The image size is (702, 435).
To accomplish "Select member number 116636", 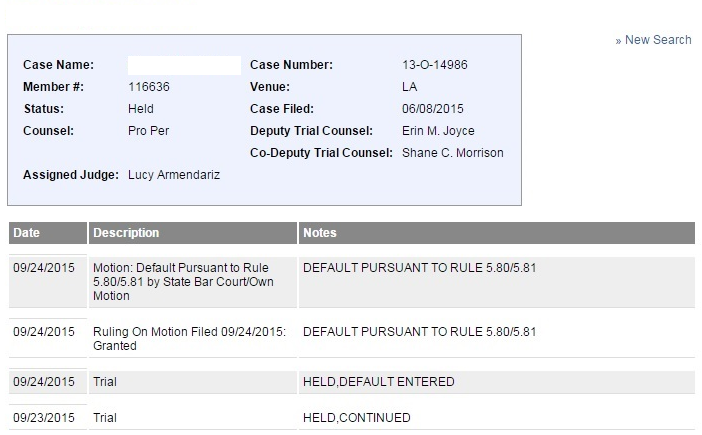I will click(149, 87).
